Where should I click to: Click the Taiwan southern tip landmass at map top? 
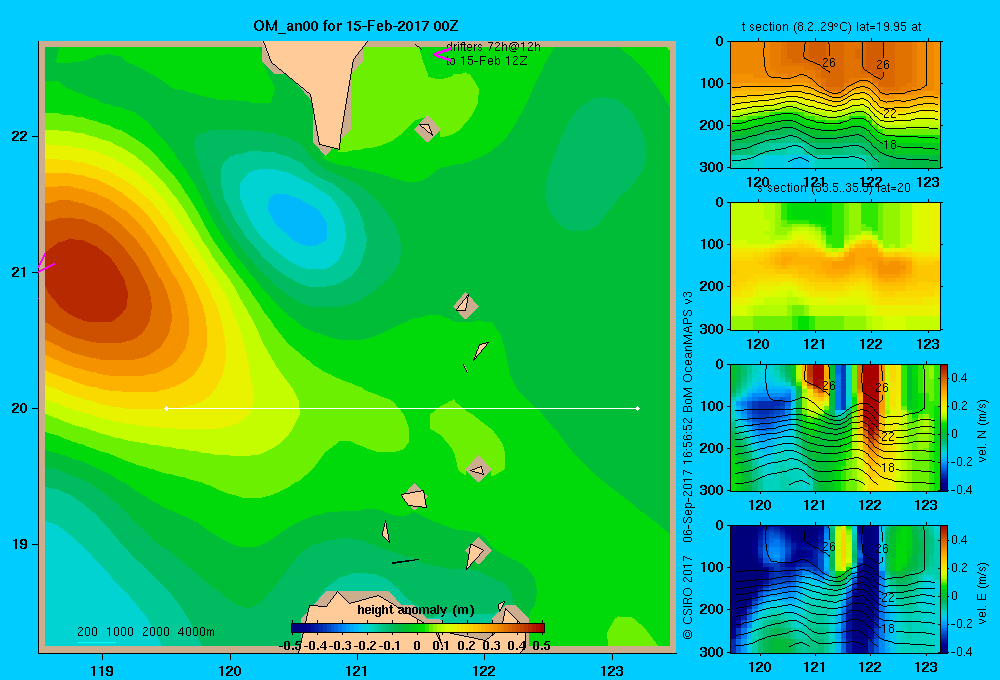[x=319, y=89]
